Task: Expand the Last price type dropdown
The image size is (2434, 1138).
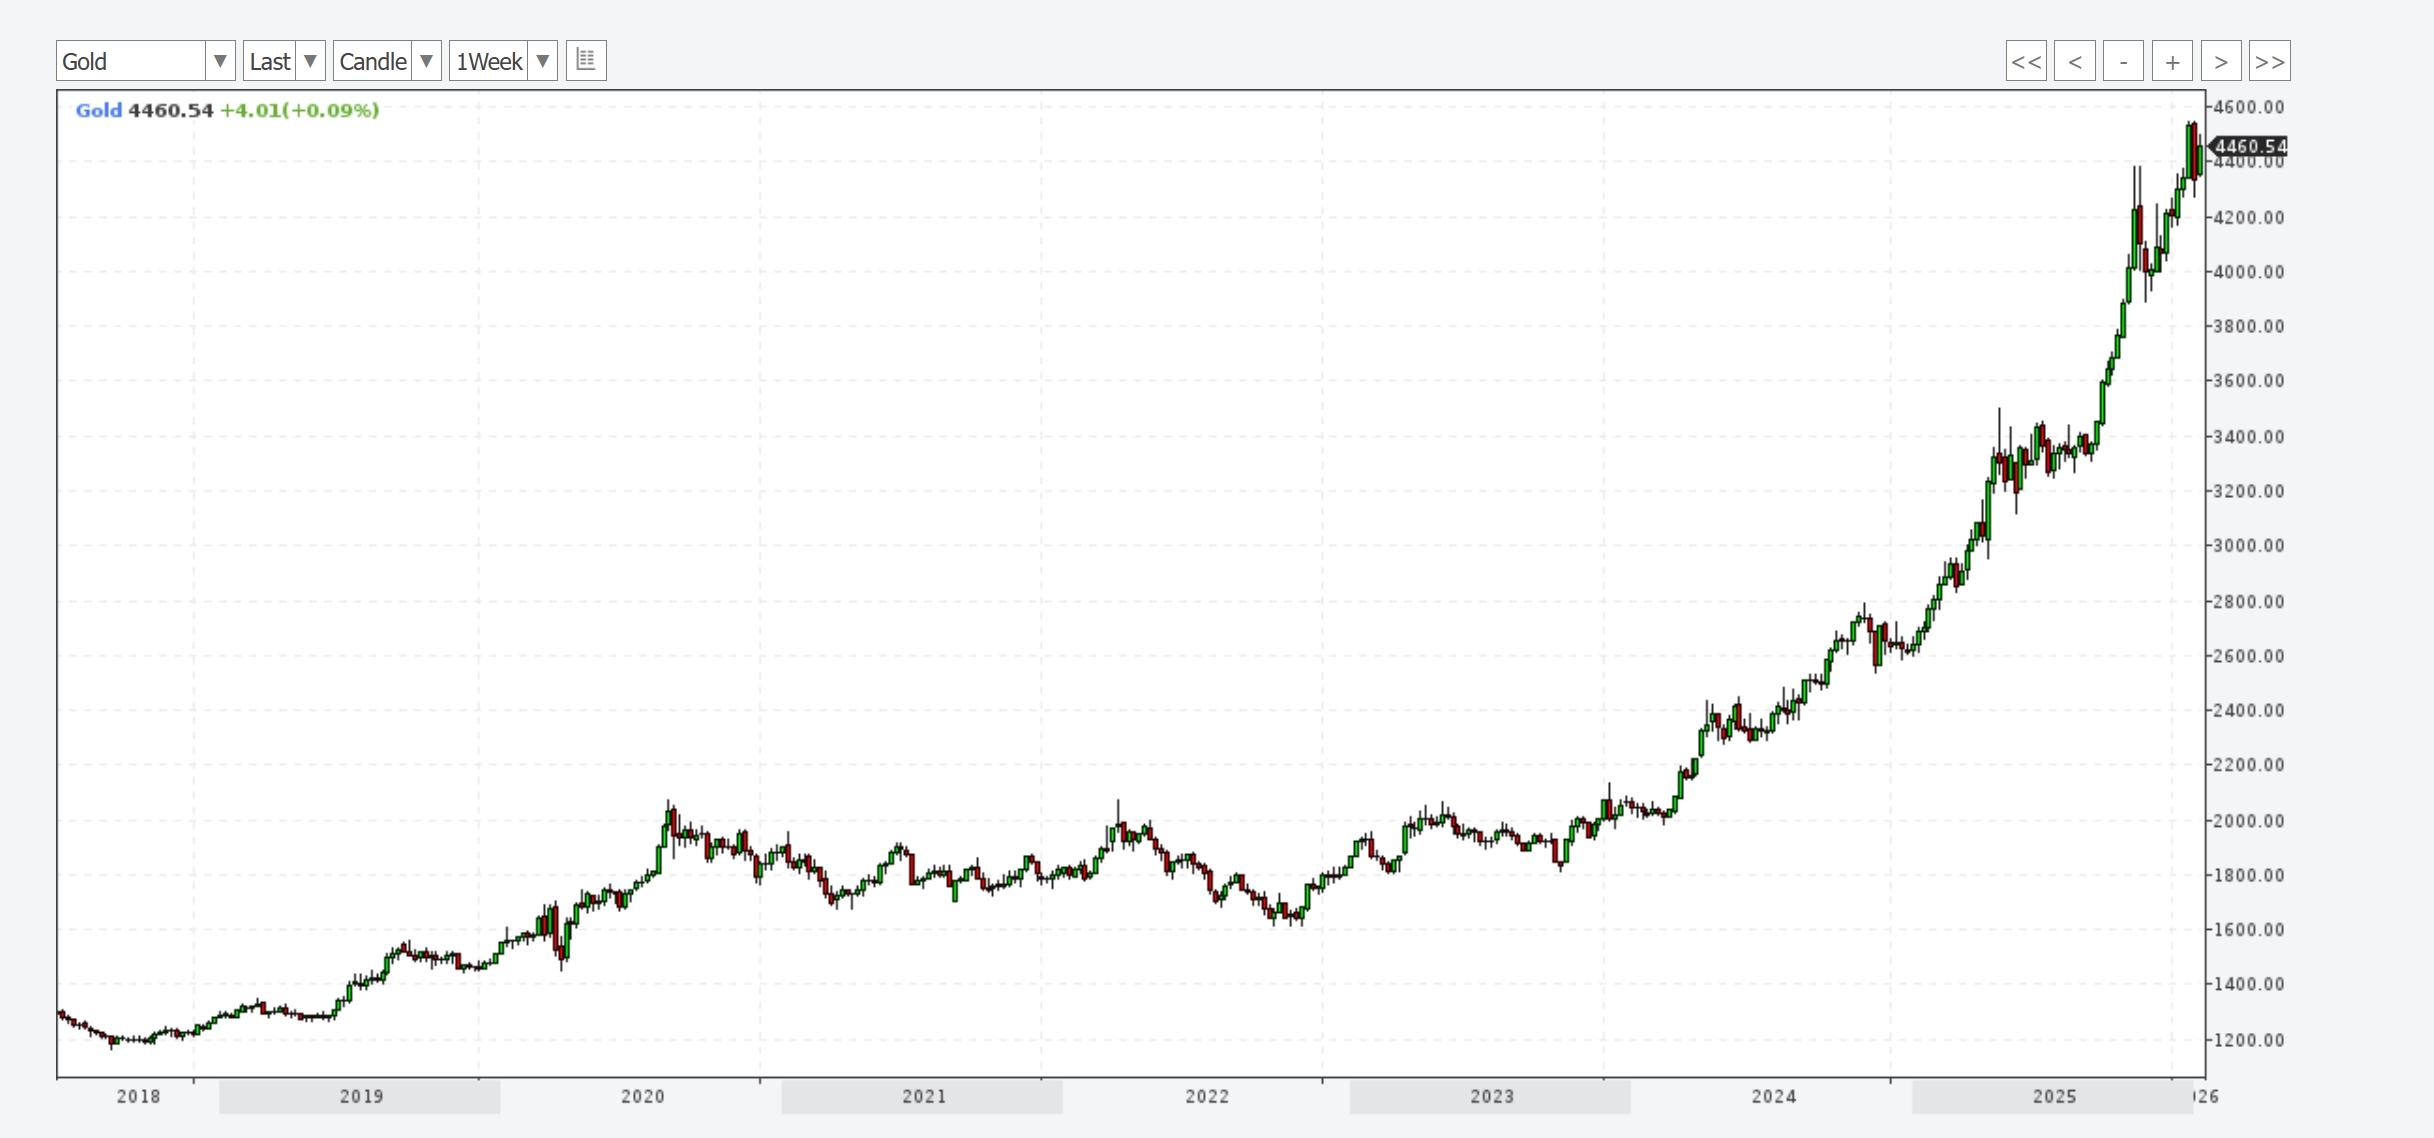Action: 310,61
